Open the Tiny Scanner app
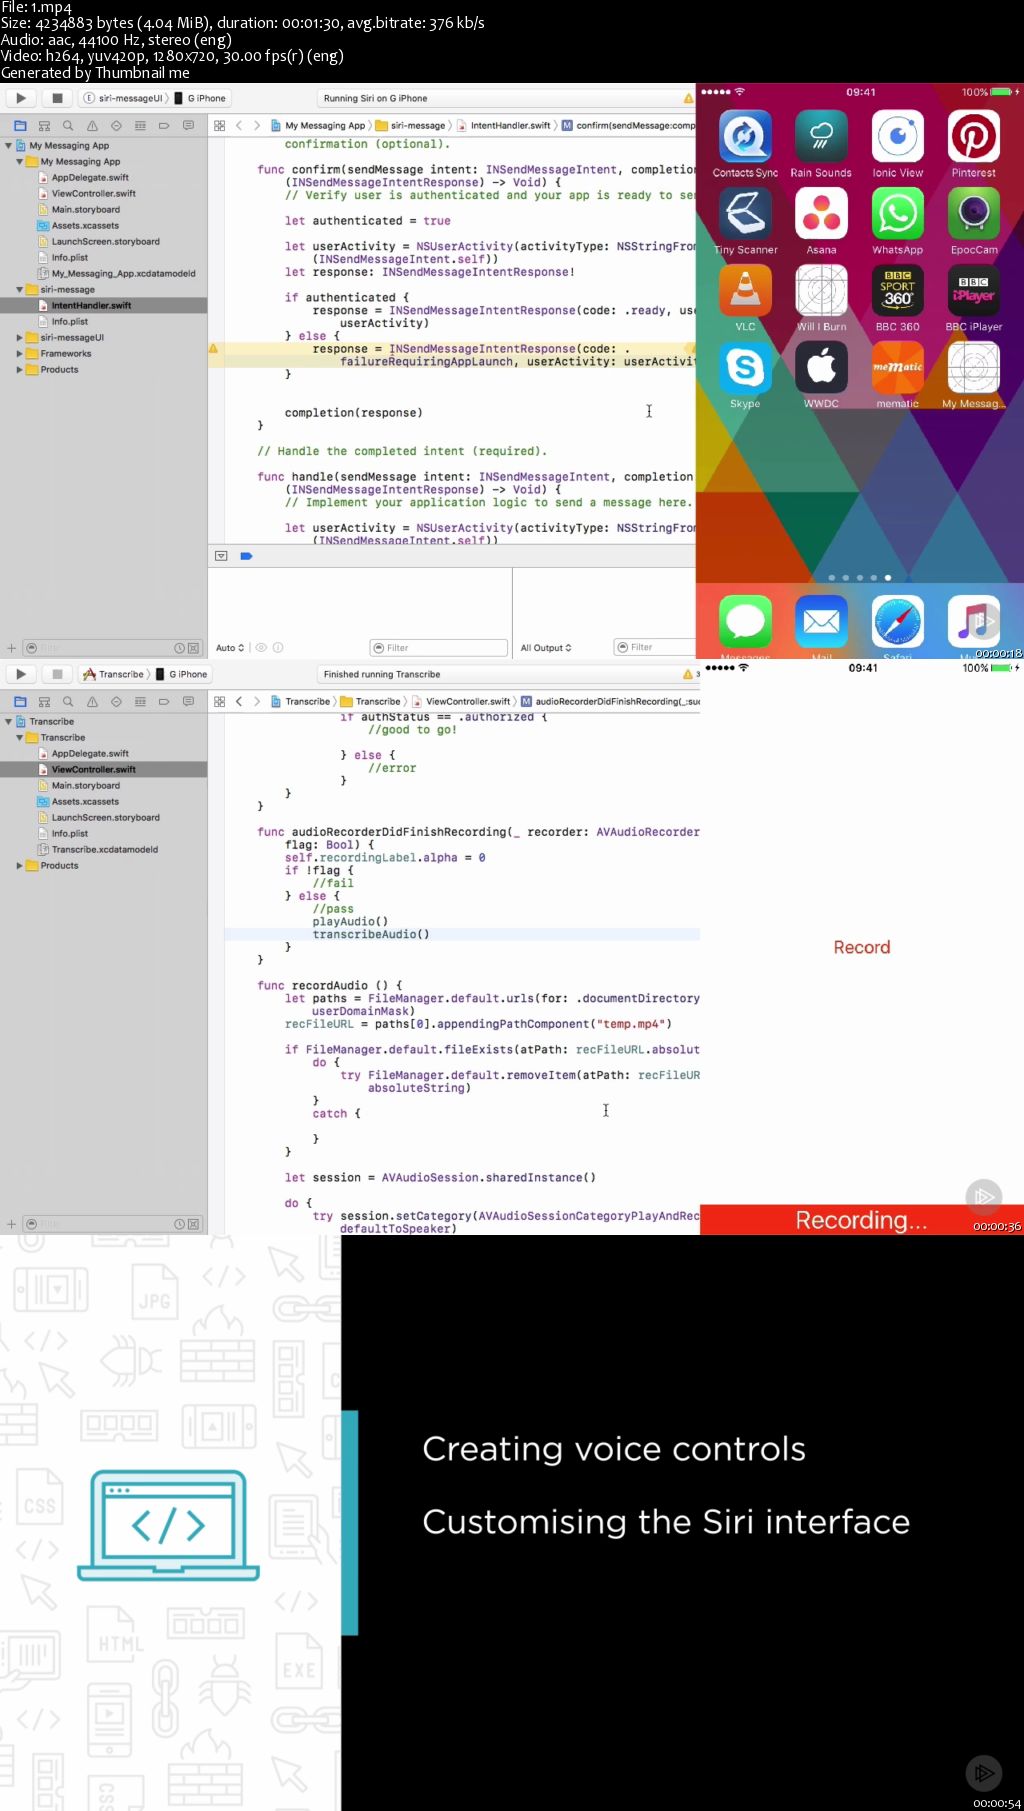Screen dimensions: 1024x1811 click(745, 213)
